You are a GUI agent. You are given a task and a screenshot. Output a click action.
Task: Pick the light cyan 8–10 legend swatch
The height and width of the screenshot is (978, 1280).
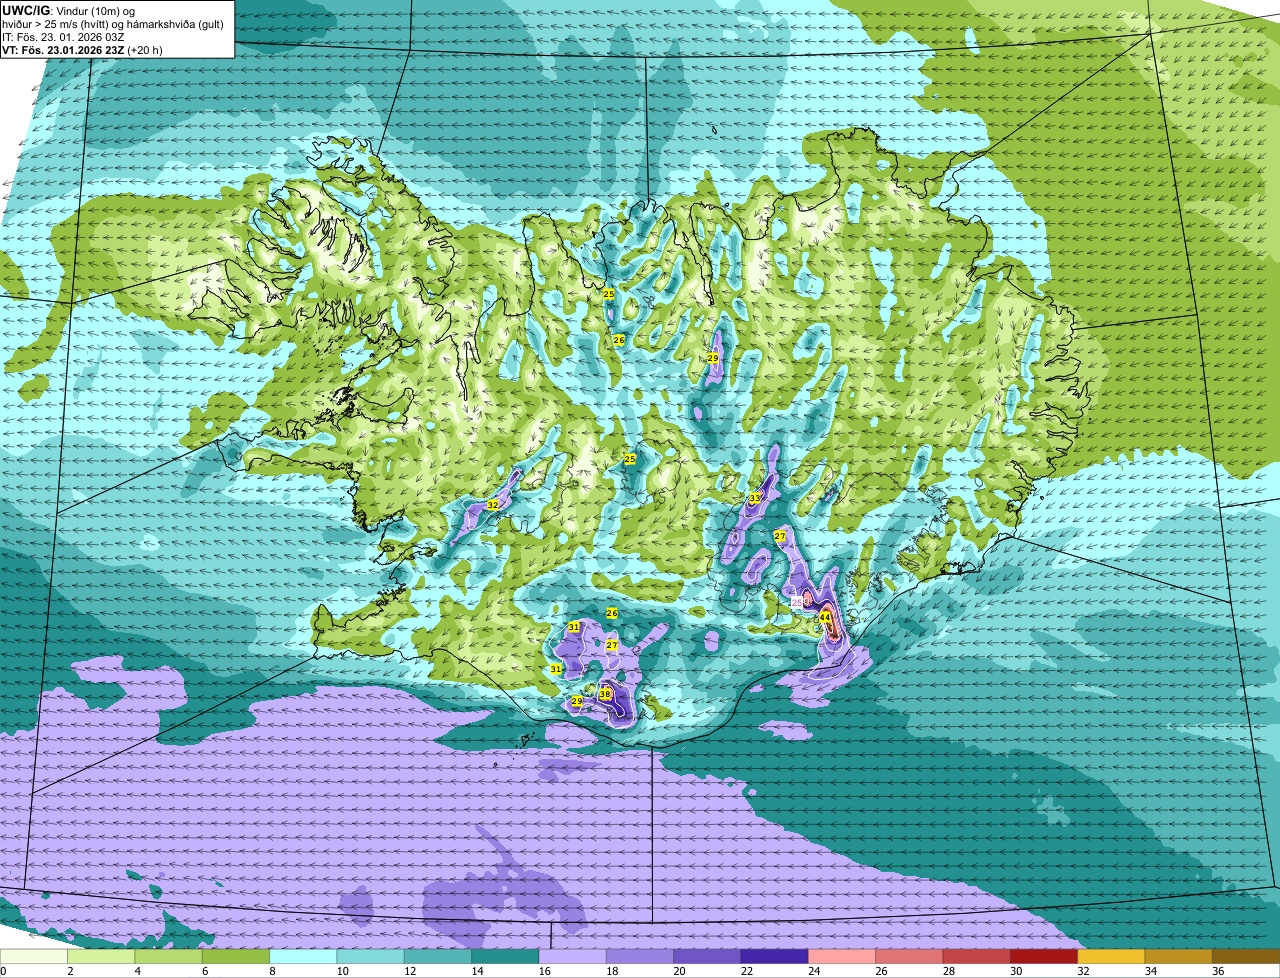(x=303, y=956)
